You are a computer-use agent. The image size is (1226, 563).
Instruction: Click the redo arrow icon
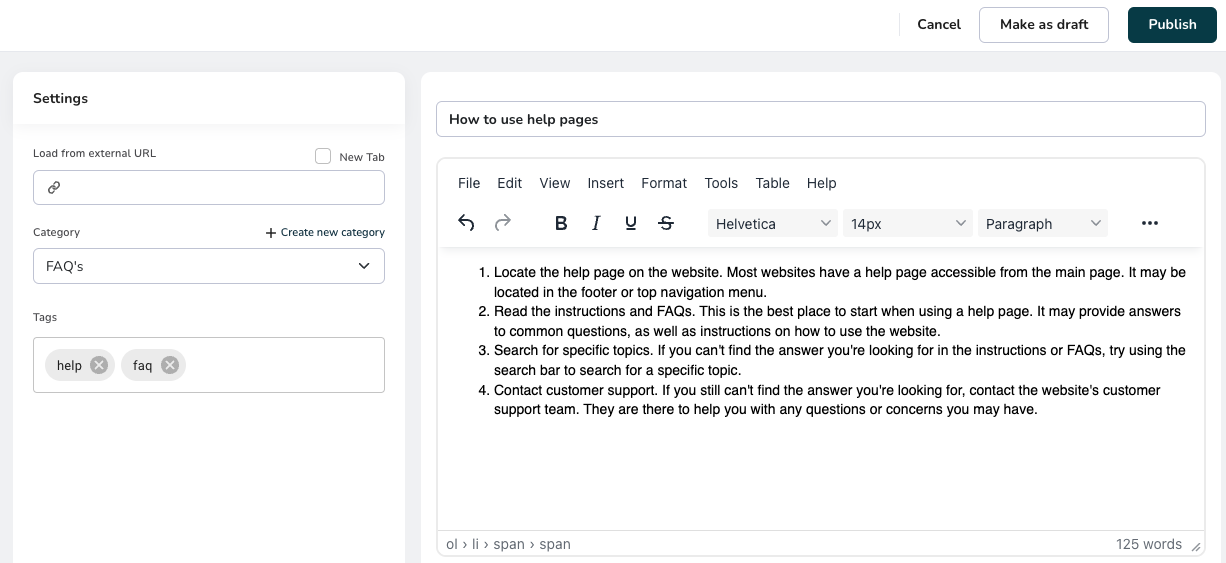pos(503,223)
